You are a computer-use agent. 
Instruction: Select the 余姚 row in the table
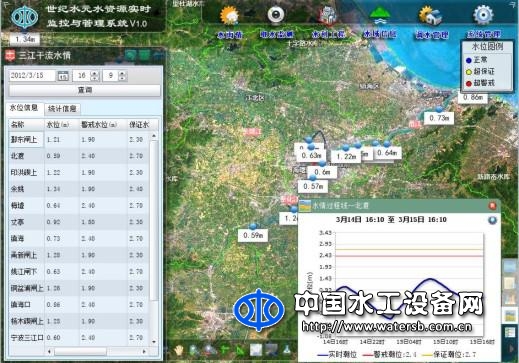[79, 189]
